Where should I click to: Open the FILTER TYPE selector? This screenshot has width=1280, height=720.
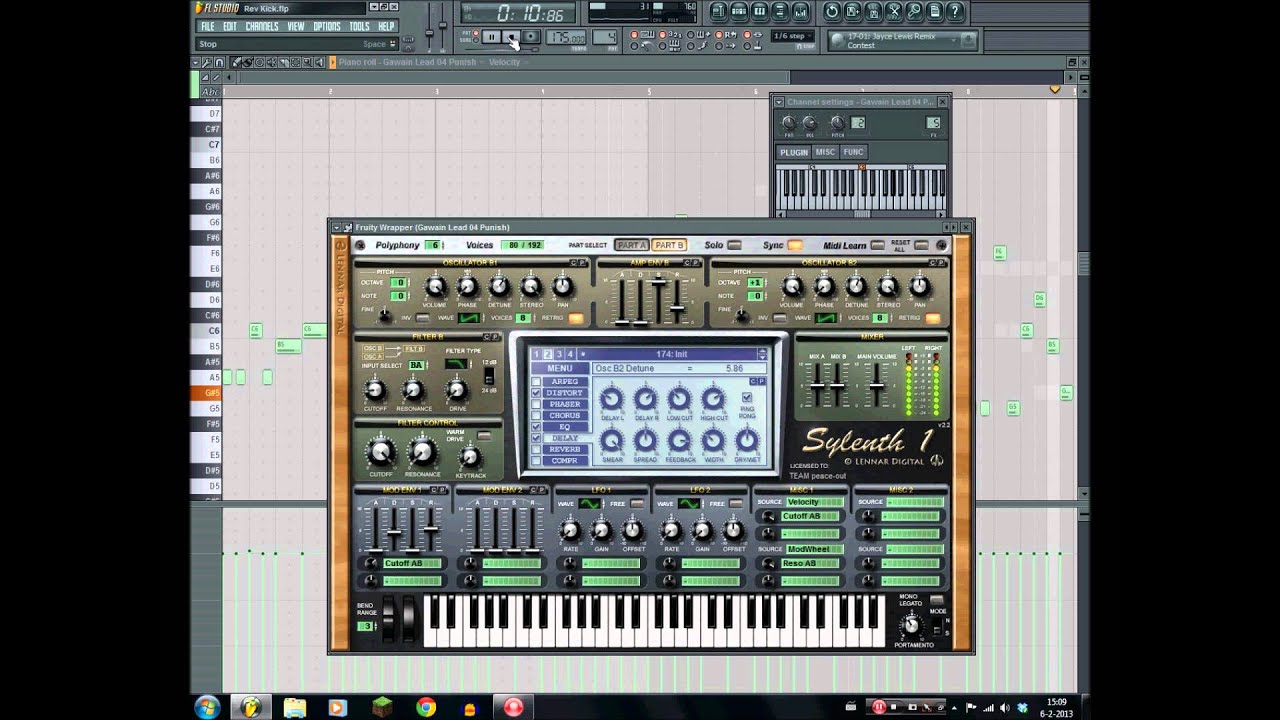coord(456,365)
